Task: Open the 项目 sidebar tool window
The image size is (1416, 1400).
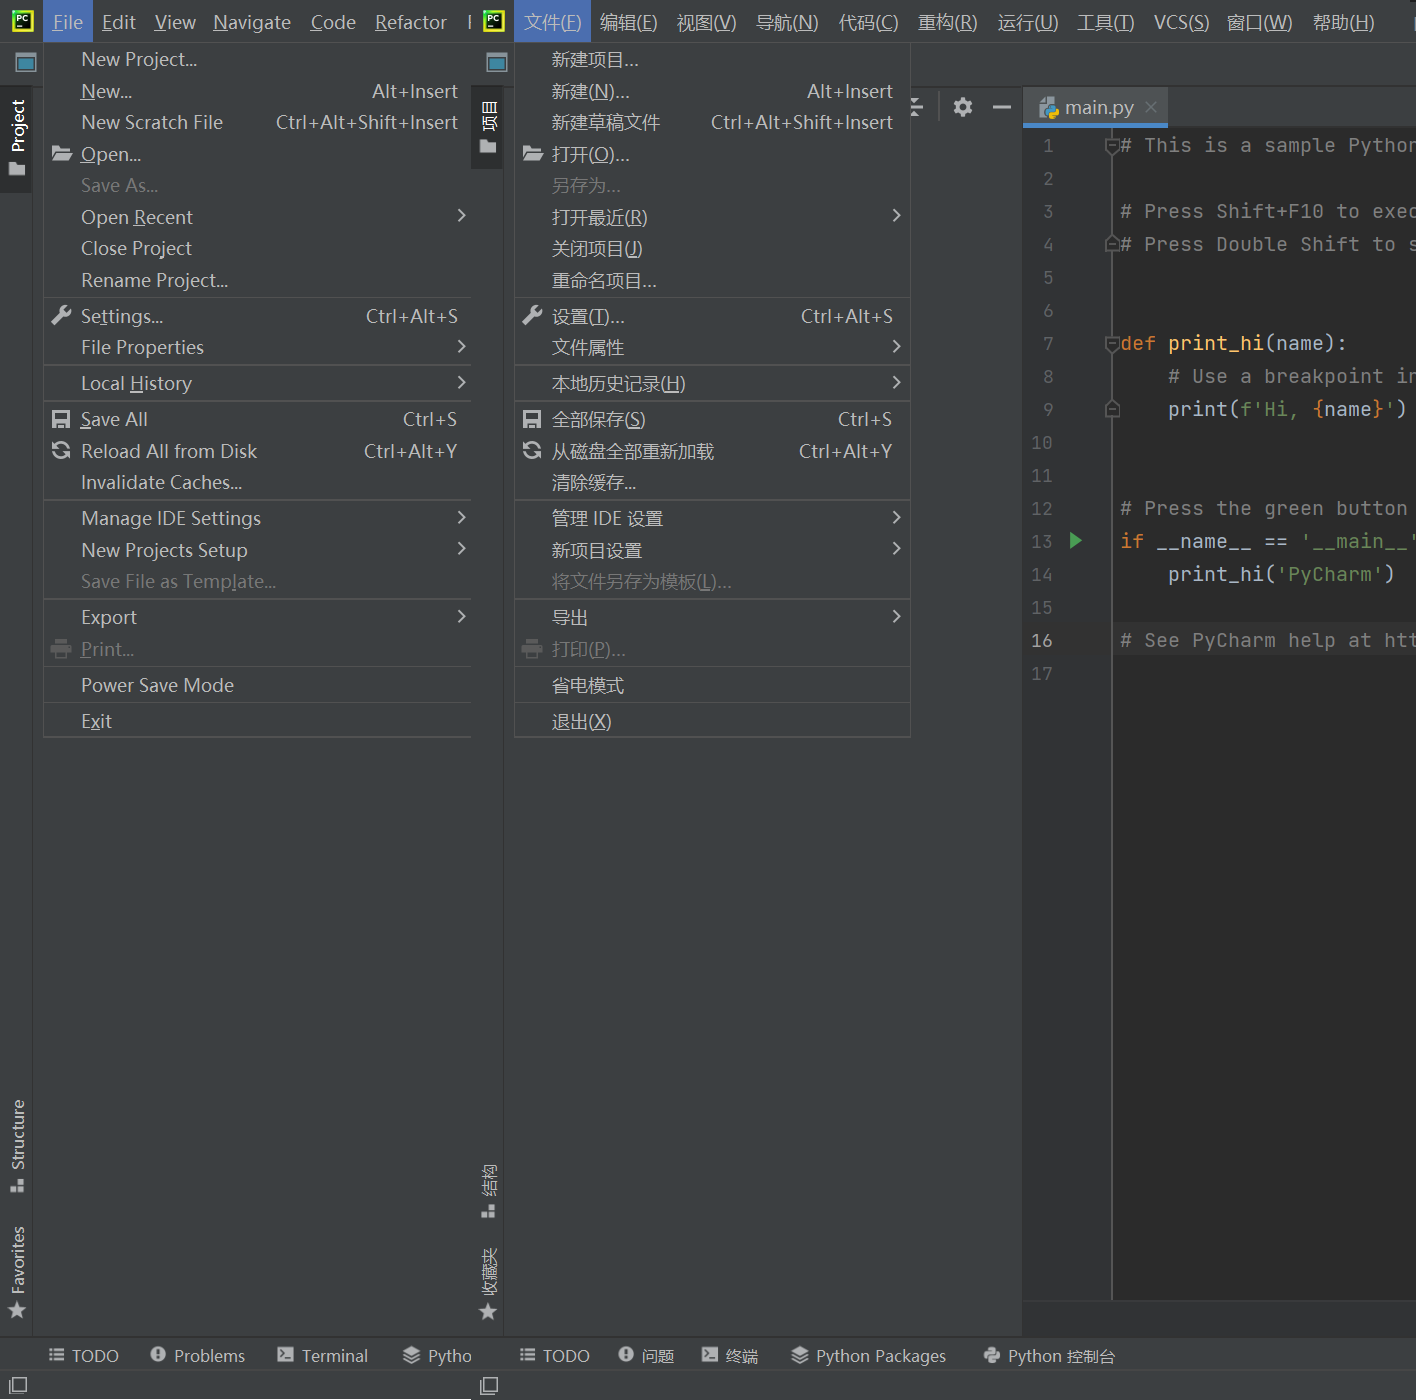Action: click(488, 127)
